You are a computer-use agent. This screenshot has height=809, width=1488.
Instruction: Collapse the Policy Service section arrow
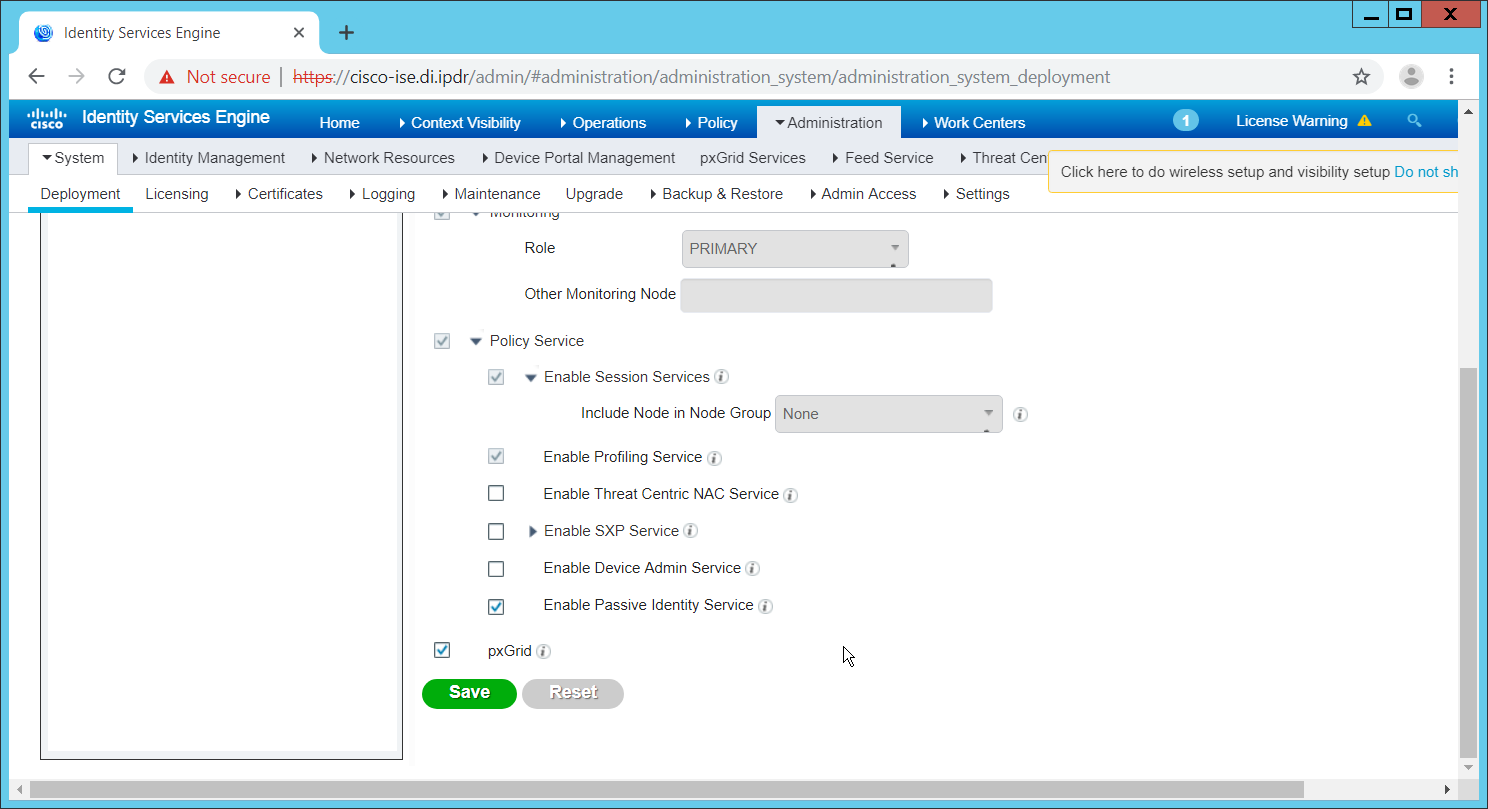(476, 341)
